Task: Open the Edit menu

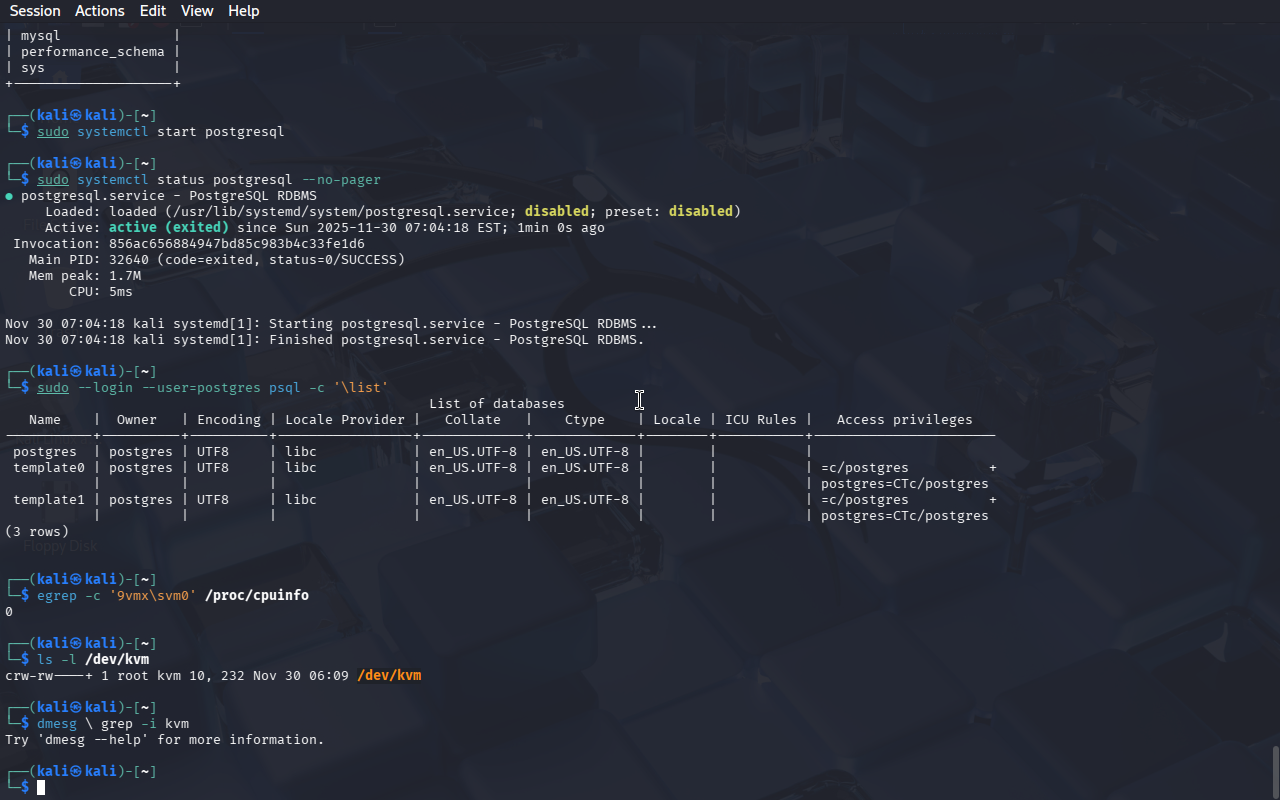Action: click(153, 11)
